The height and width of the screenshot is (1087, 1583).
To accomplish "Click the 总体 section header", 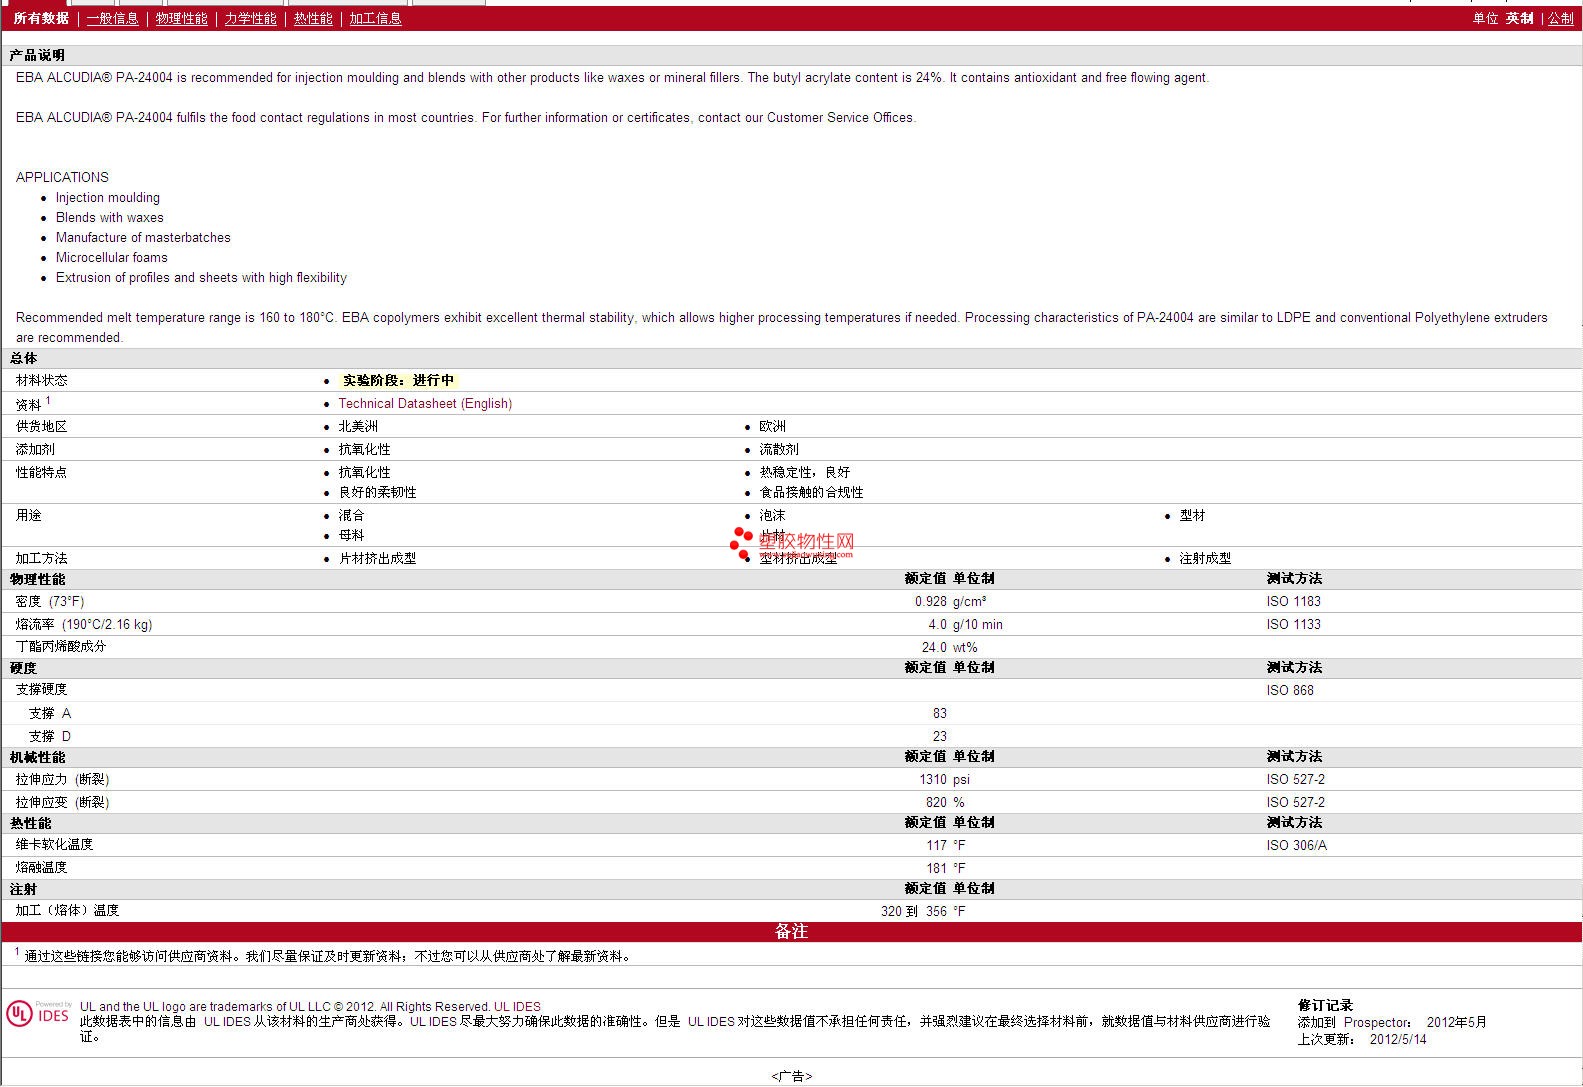I will pyautogui.click(x=23, y=358).
